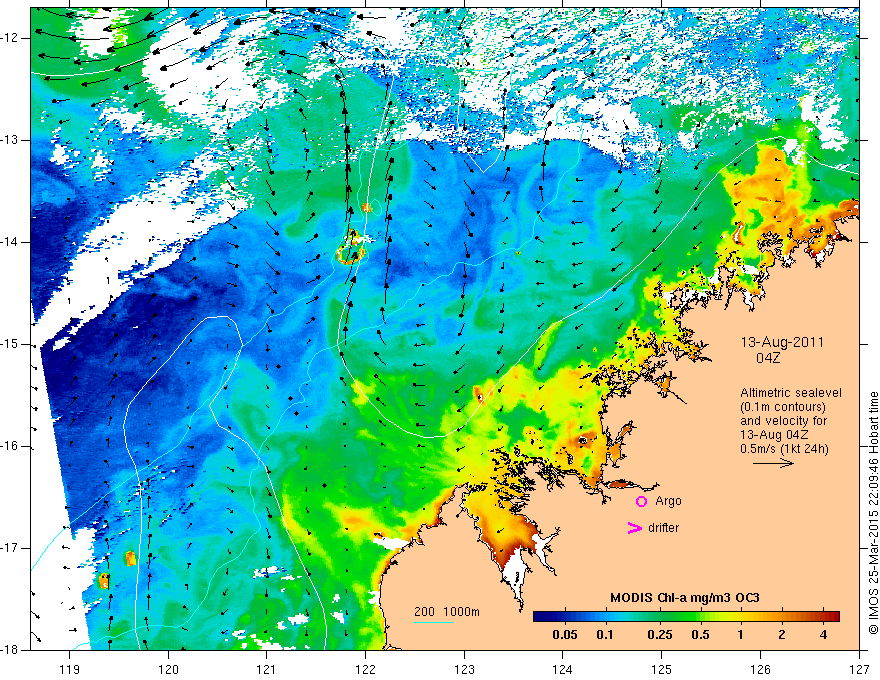Screen dimensions: 880x680
Task: Click the latitude -16 axis label
Action: pos(10,446)
